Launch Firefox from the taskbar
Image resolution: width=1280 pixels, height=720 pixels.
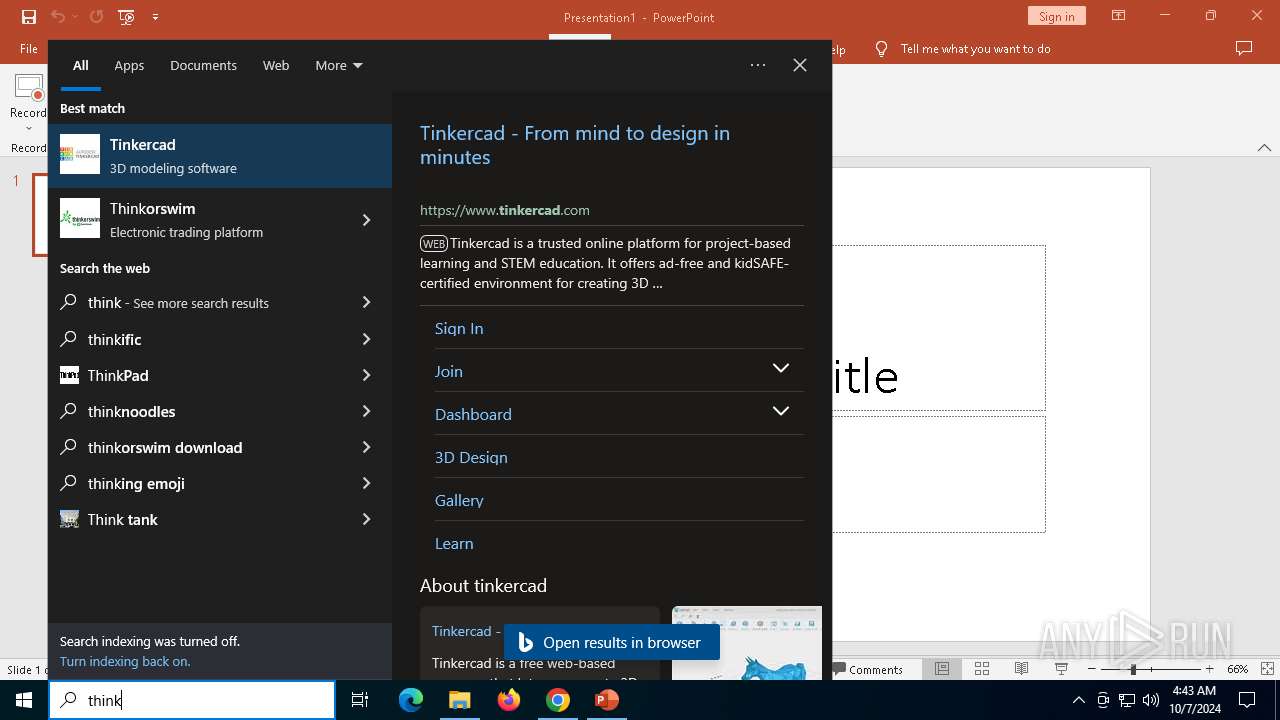point(508,700)
